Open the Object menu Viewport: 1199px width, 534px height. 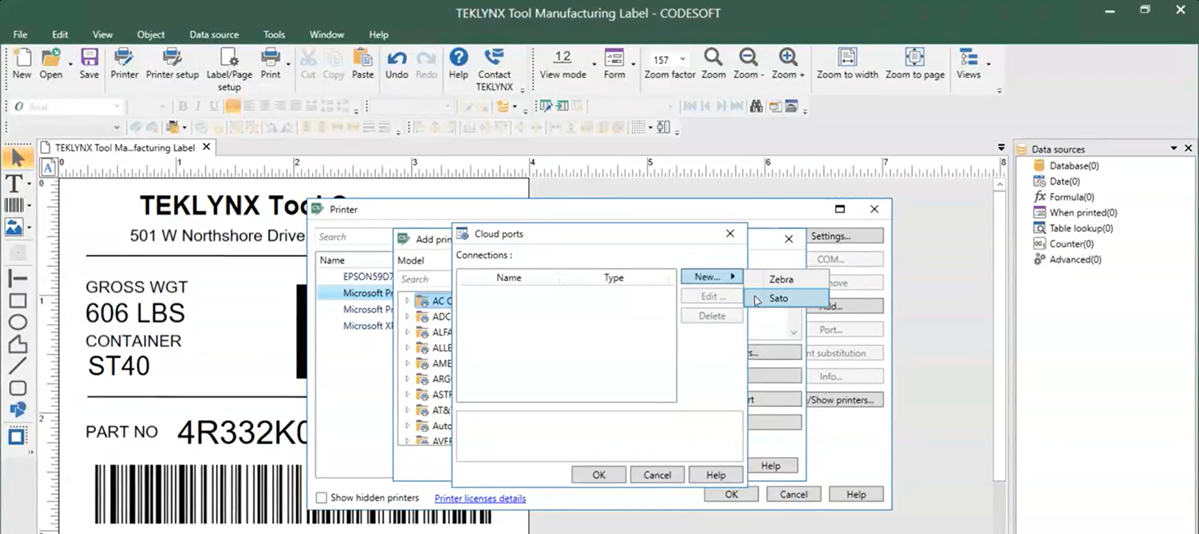pos(151,34)
